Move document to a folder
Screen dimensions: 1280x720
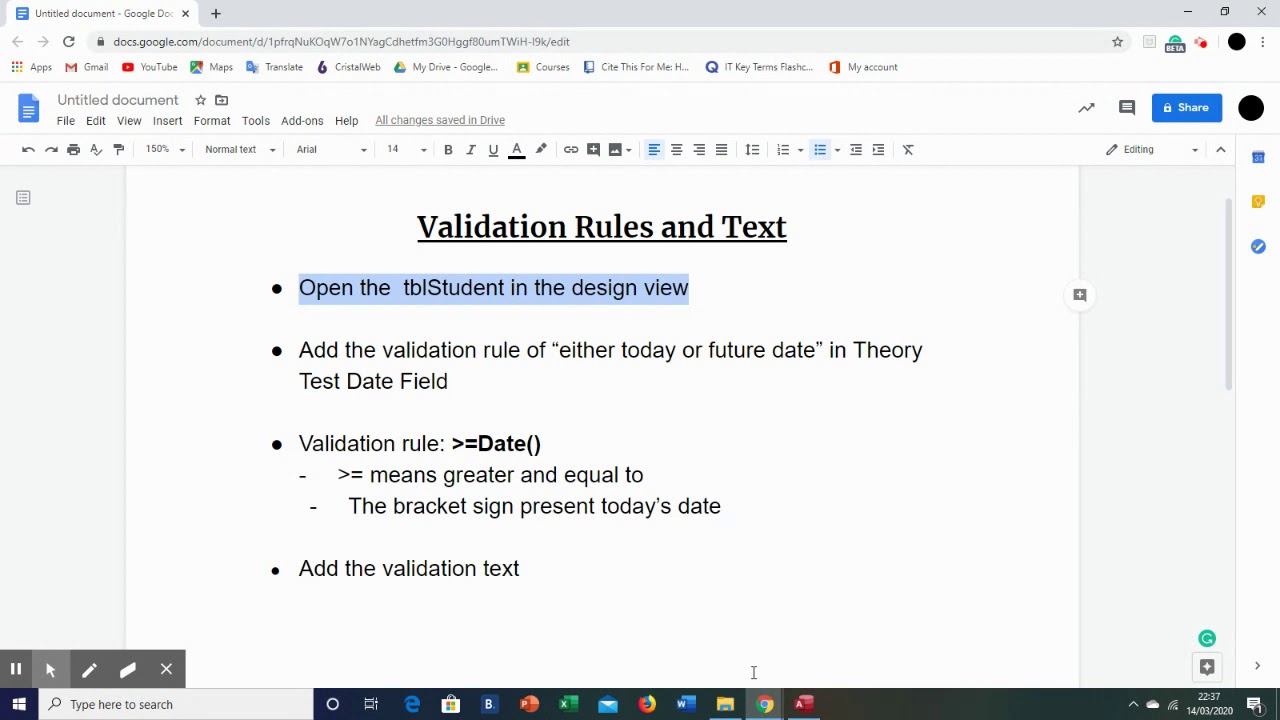[222, 100]
